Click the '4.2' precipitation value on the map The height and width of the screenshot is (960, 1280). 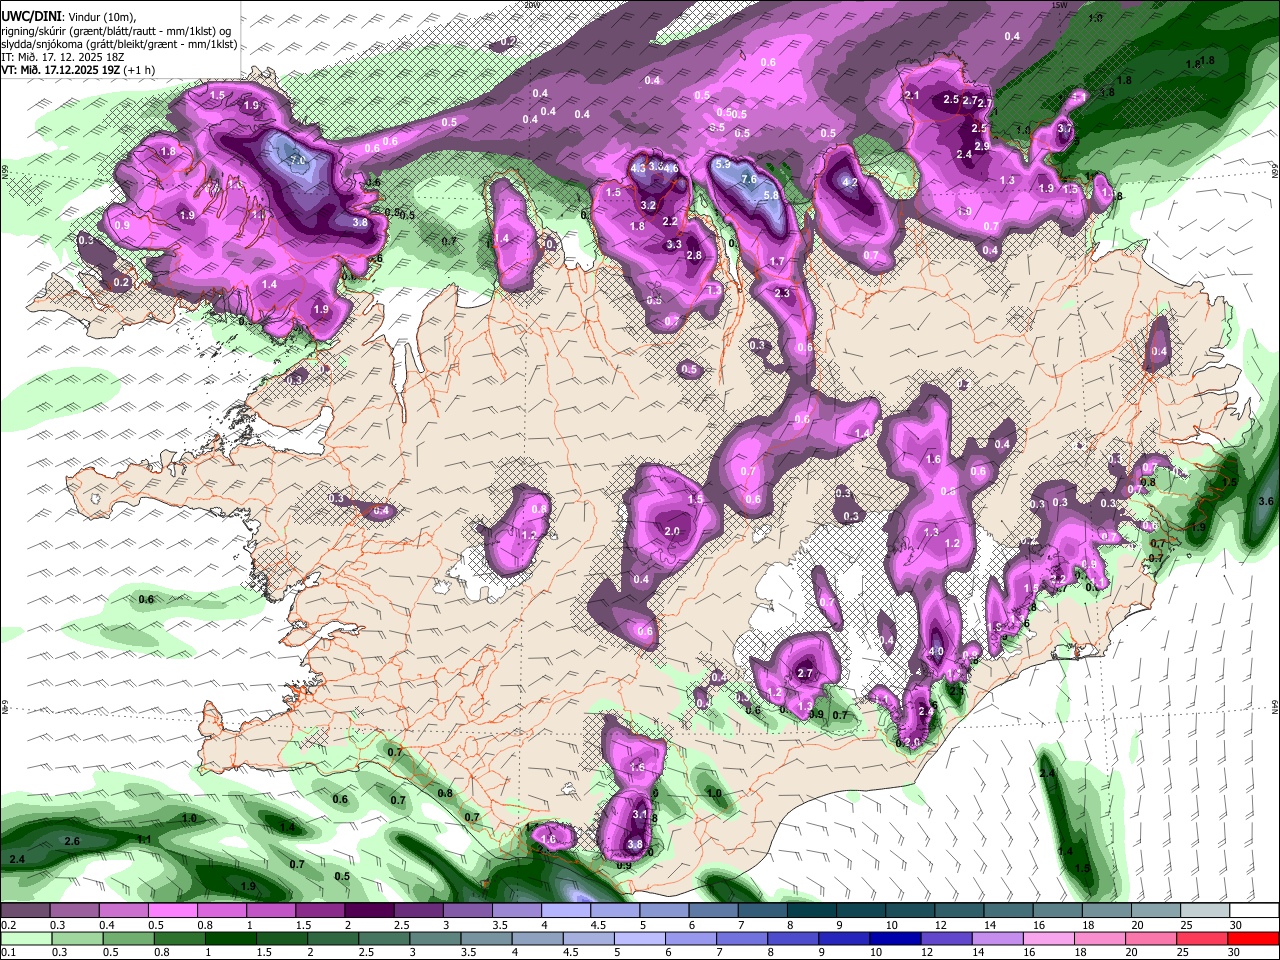[x=851, y=183]
